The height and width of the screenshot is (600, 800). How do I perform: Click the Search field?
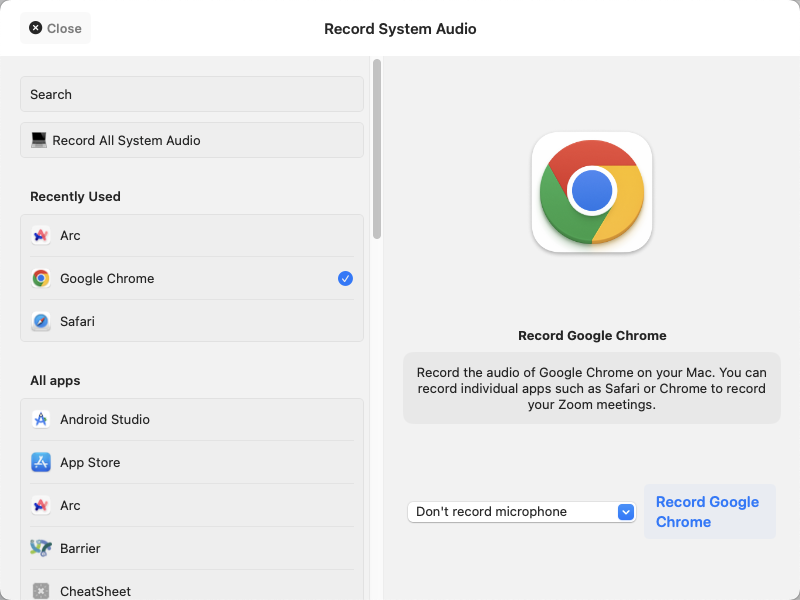pos(192,94)
